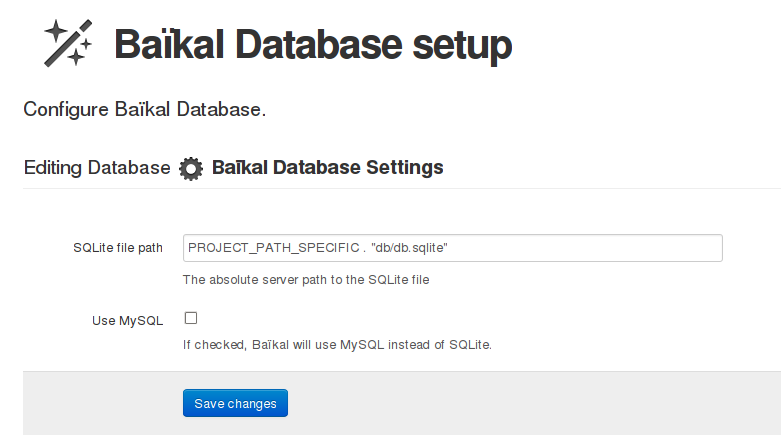781x448 pixels.
Task: Click the absolute server path help text
Action: point(306,280)
